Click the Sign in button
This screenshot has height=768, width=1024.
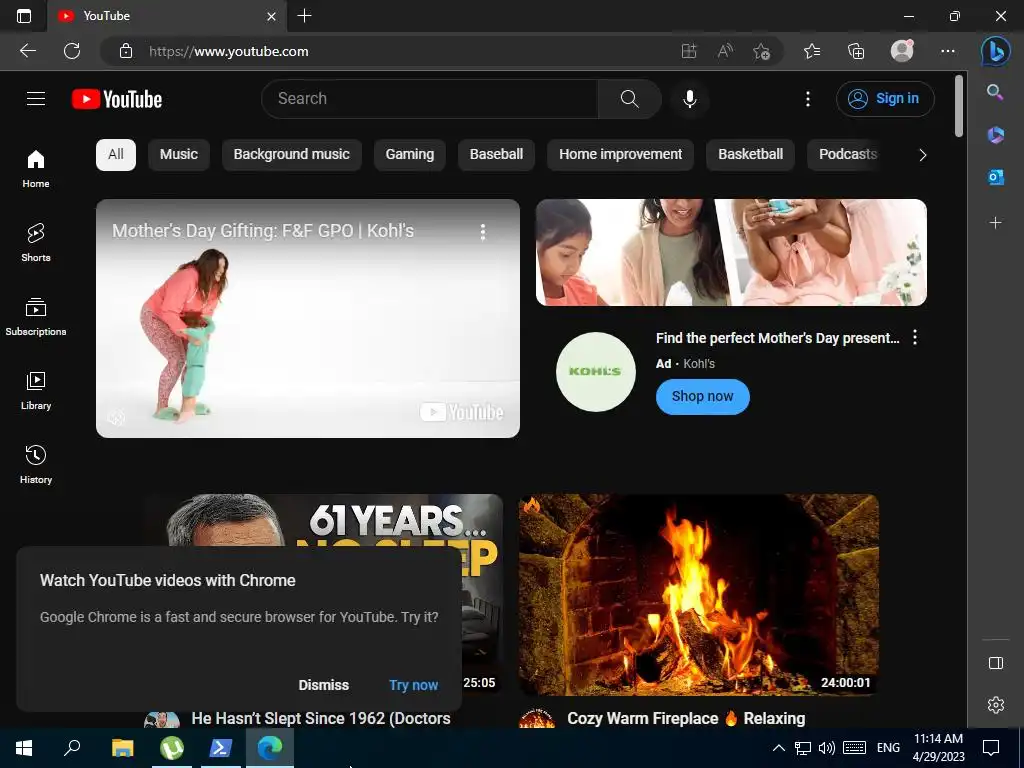[x=885, y=99]
